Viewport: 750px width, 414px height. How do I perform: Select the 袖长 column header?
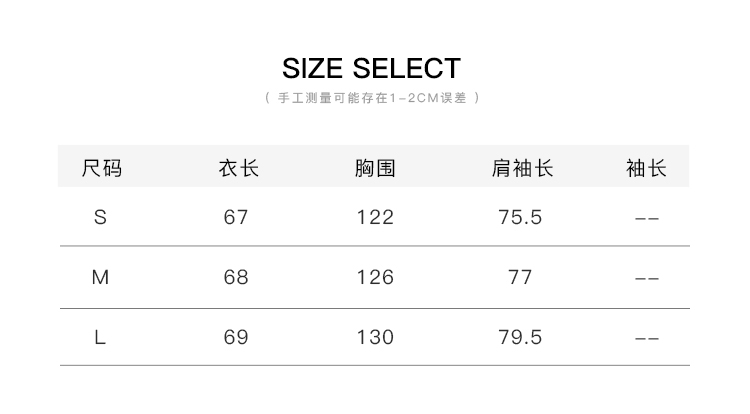pos(646,168)
